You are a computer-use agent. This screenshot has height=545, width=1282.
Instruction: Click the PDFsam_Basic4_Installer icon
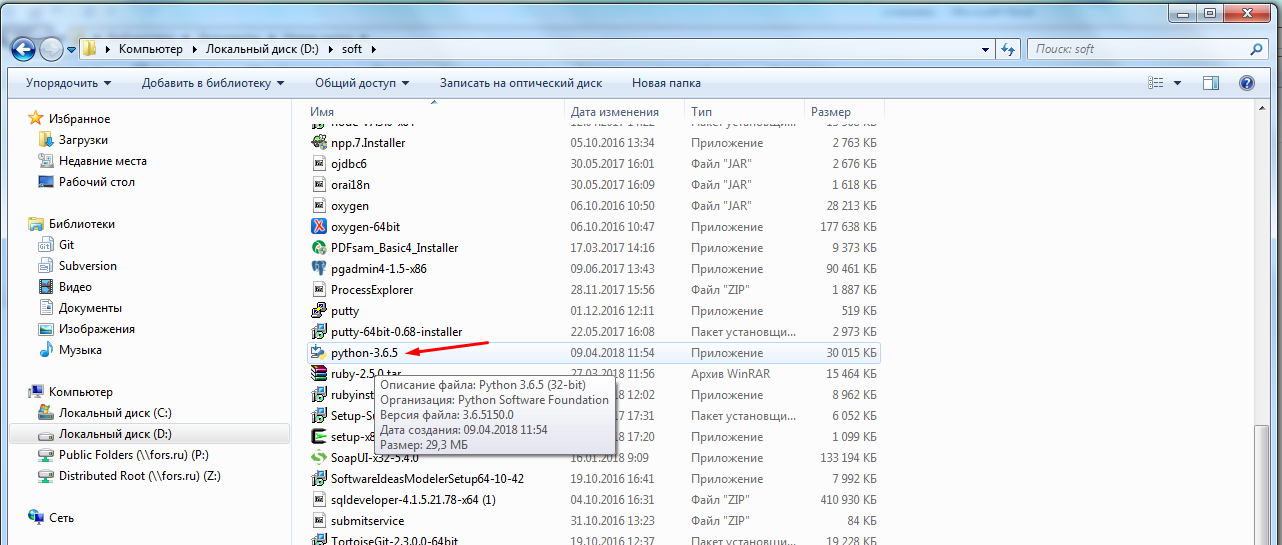tap(319, 248)
